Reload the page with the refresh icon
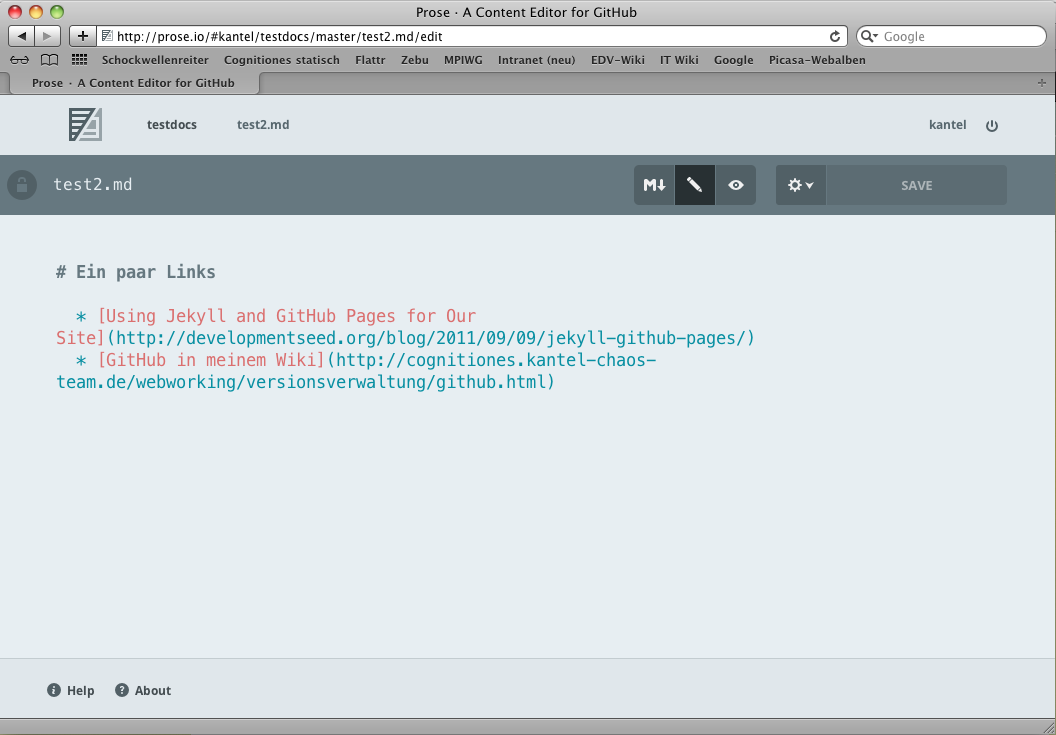Image resolution: width=1056 pixels, height=735 pixels. coord(835,36)
